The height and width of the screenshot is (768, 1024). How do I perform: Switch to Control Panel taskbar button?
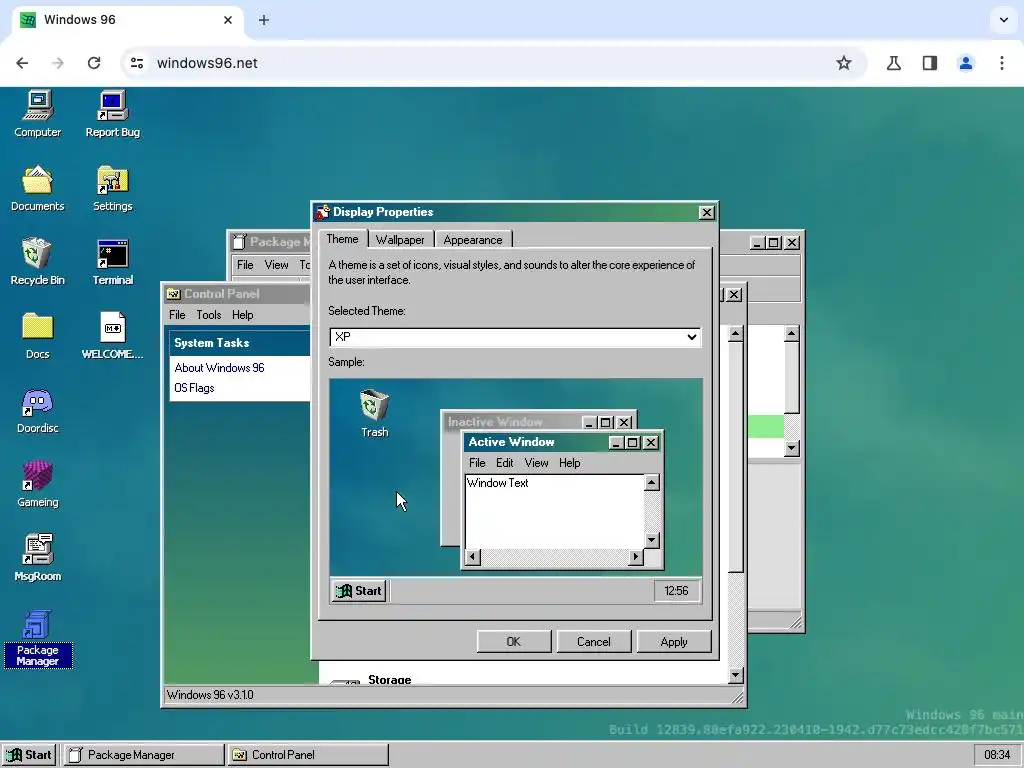coord(308,755)
